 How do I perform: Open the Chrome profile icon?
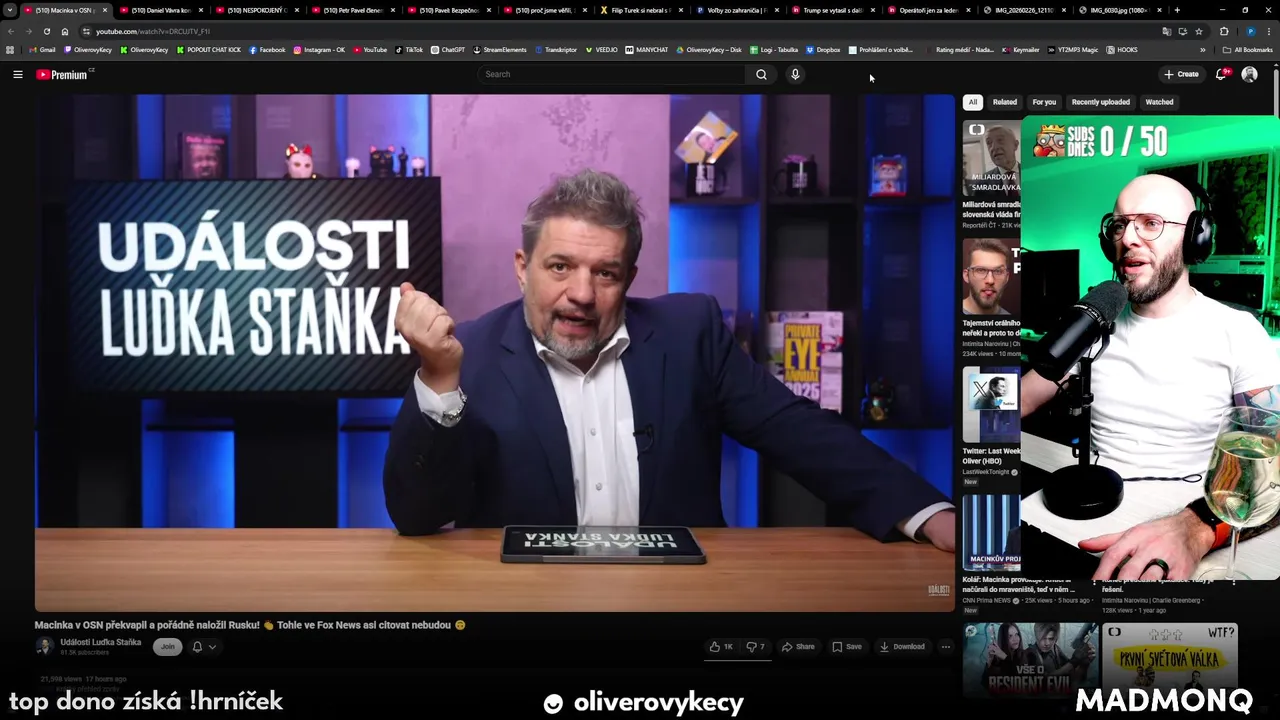click(x=1250, y=31)
